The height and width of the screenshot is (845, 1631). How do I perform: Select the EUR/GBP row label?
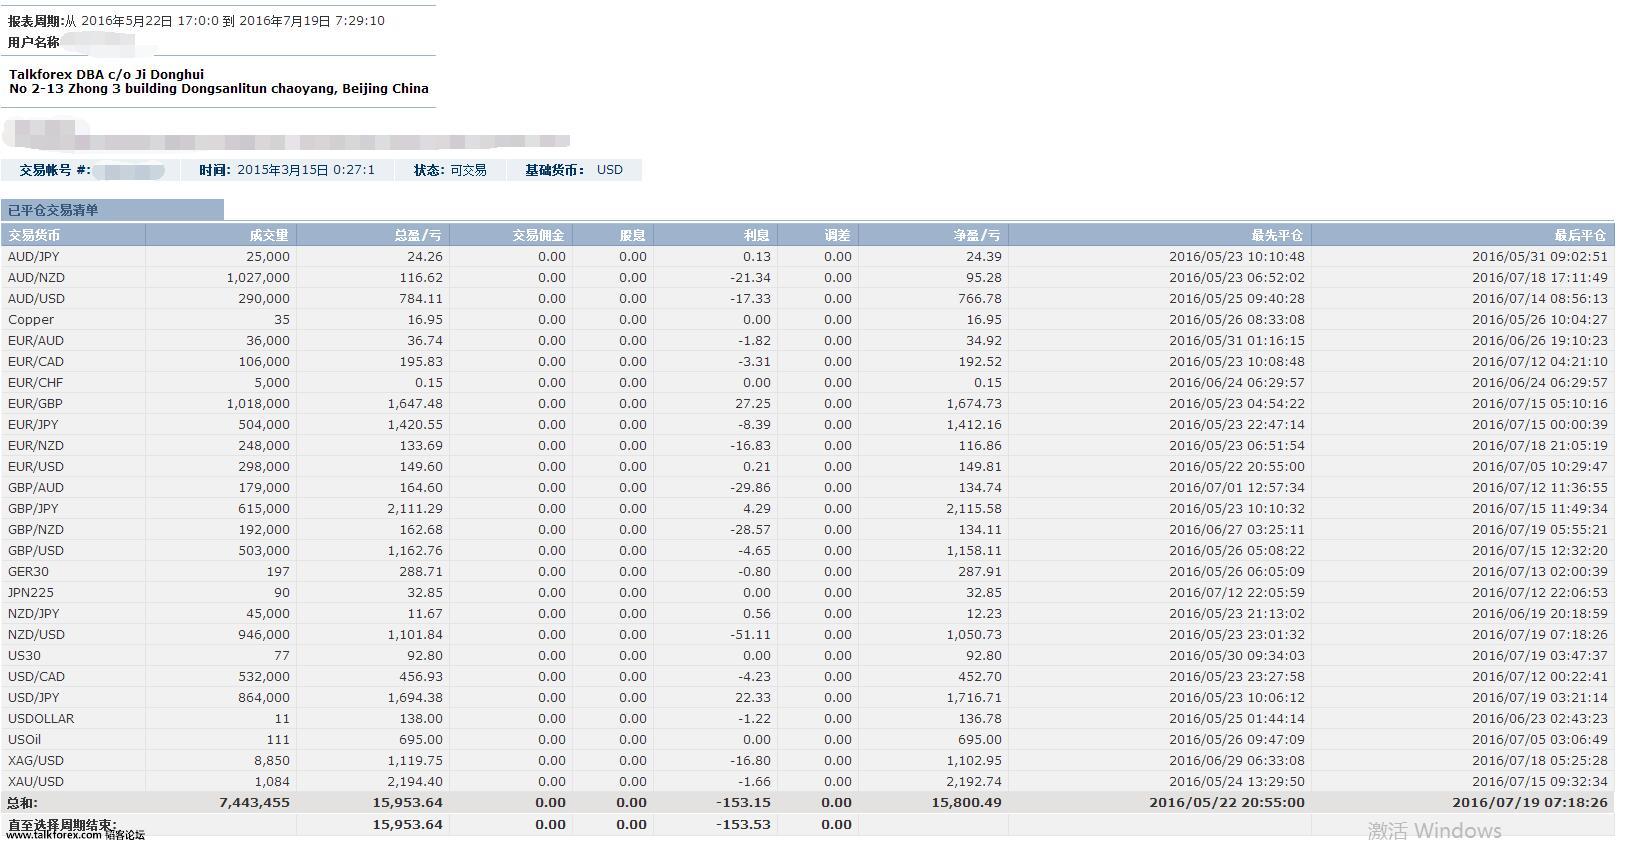click(x=35, y=404)
